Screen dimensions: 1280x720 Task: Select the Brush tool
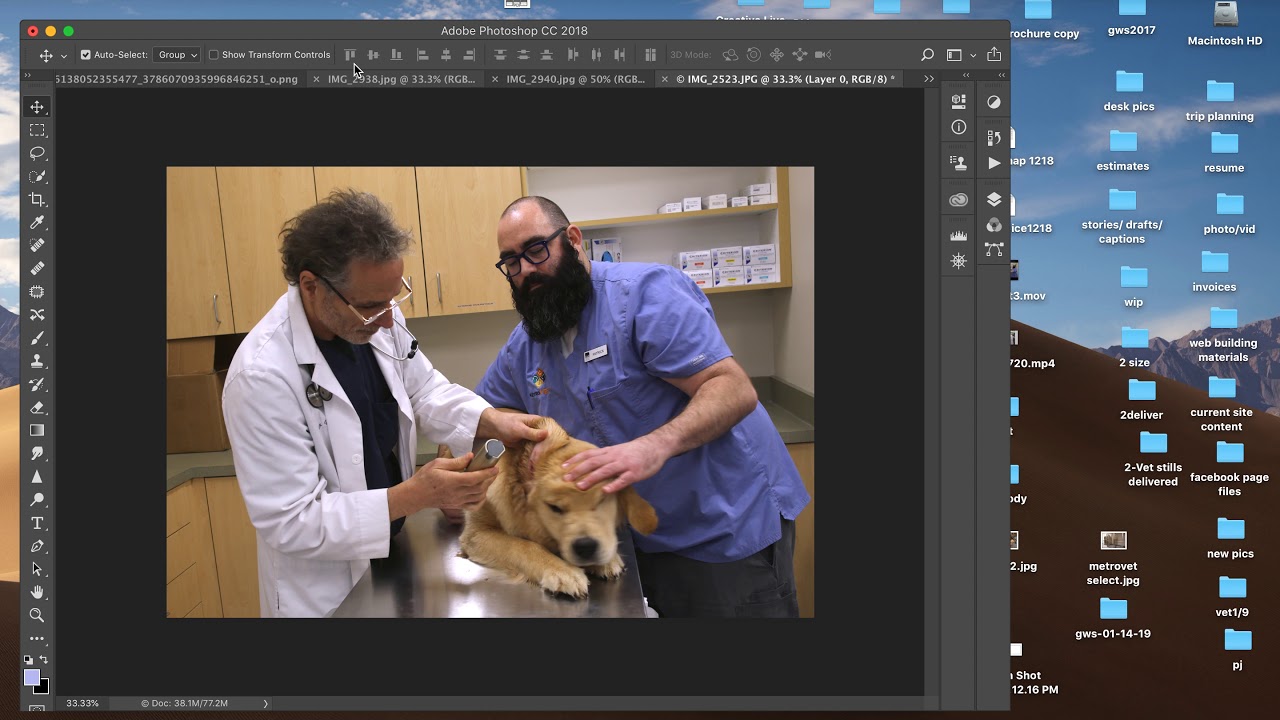tap(37, 338)
